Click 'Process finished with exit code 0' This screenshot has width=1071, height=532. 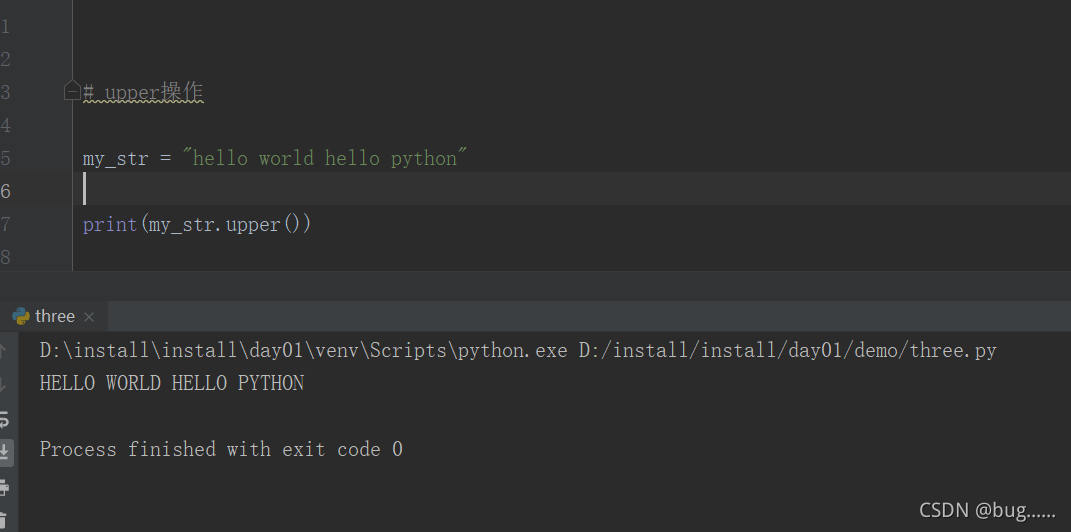pos(221,449)
